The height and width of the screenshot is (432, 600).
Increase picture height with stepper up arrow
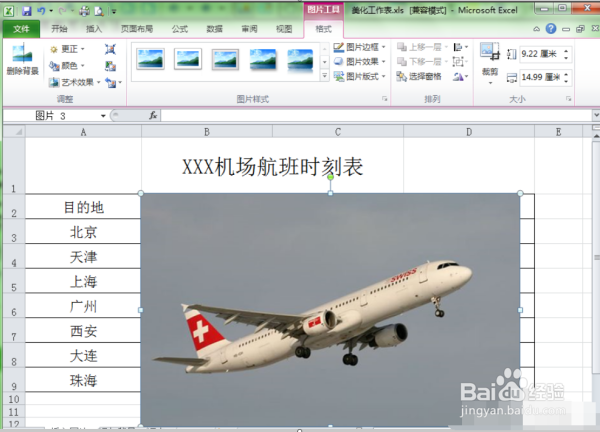coord(566,51)
